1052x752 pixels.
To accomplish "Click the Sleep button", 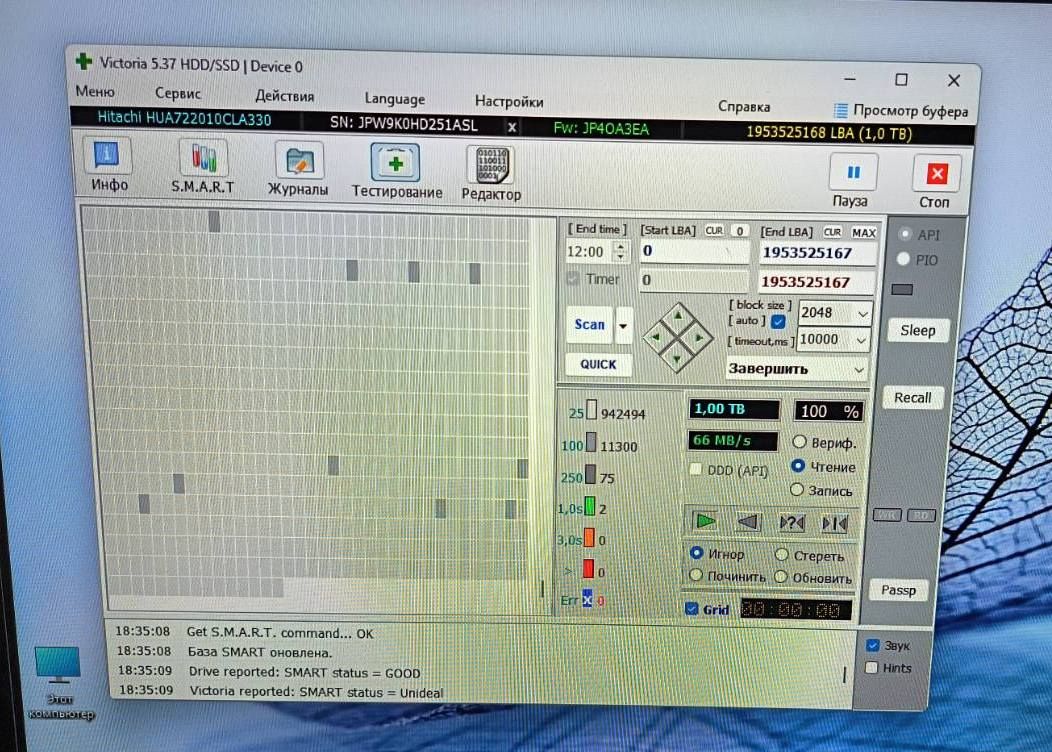I will tap(917, 330).
